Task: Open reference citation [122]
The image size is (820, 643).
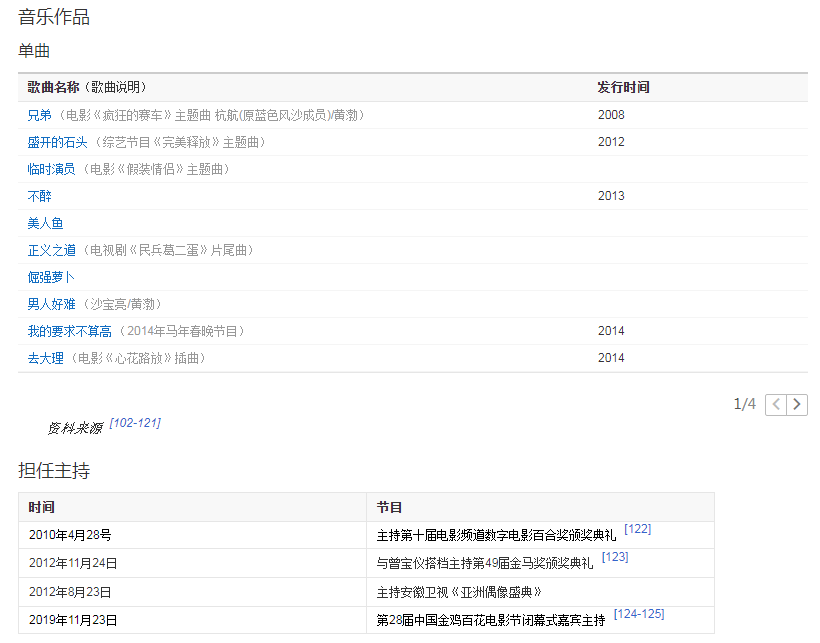Action: [637, 529]
